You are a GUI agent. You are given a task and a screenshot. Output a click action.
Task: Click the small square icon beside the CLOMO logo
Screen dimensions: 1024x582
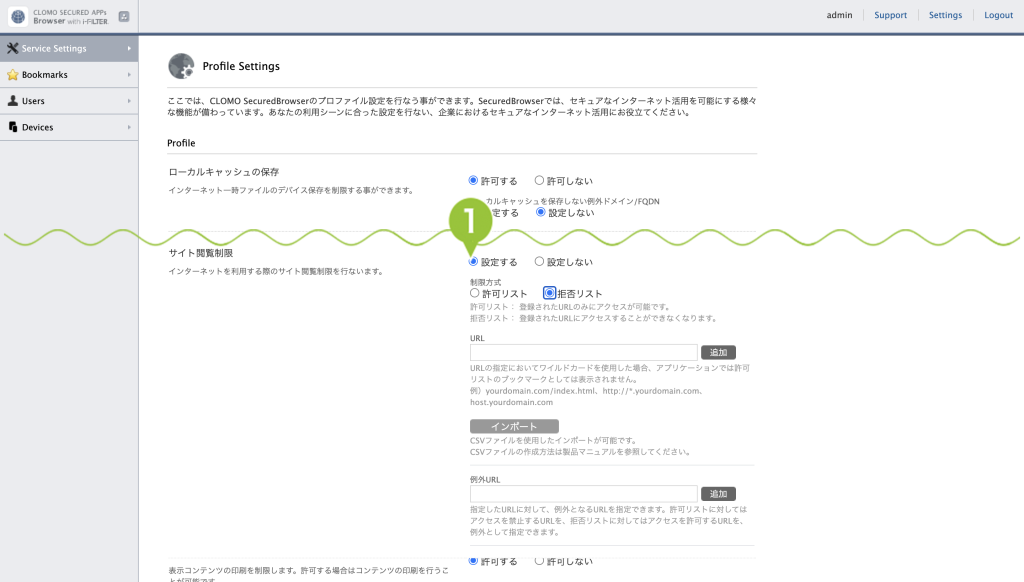coord(124,16)
